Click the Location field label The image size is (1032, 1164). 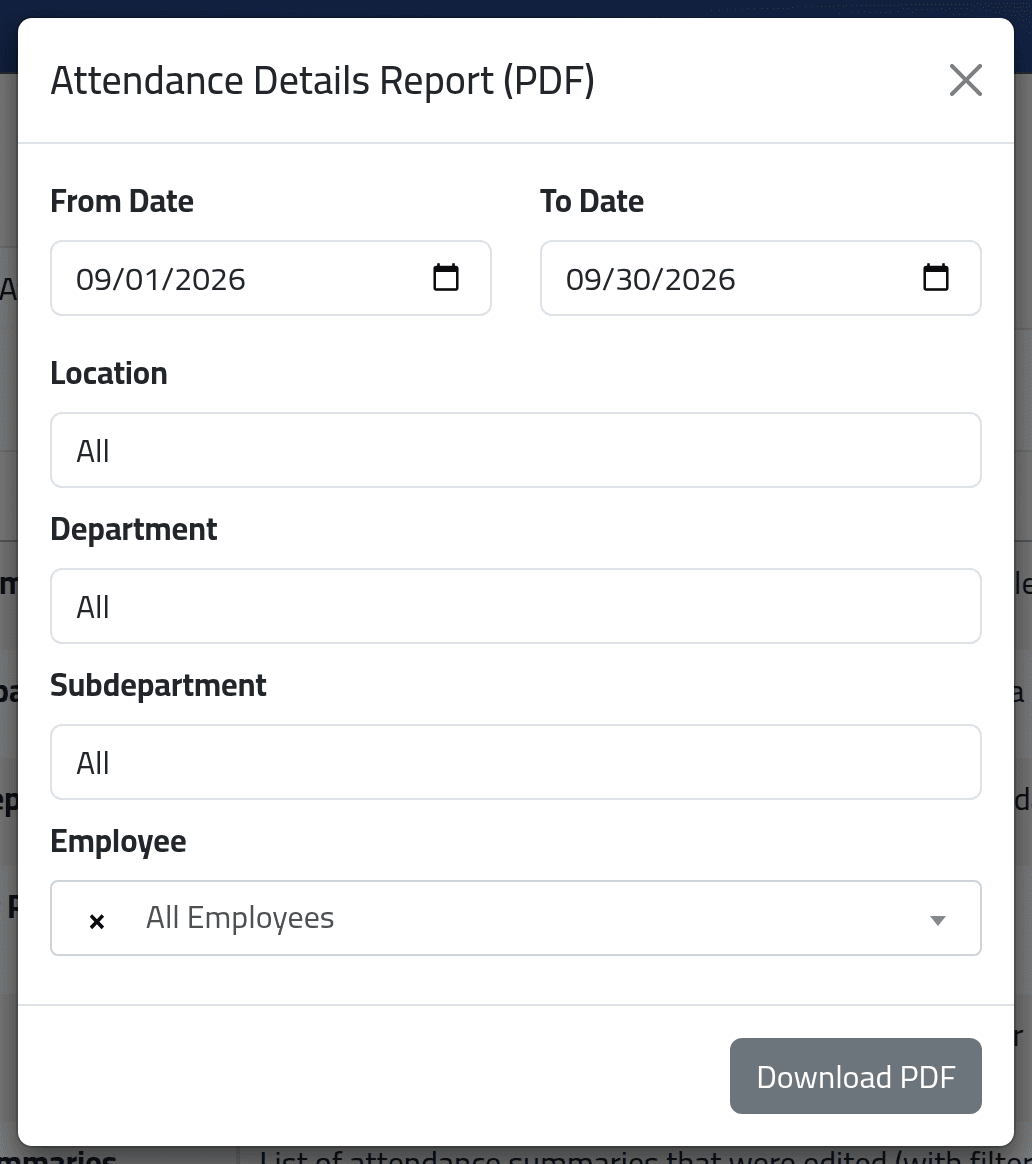coord(109,373)
